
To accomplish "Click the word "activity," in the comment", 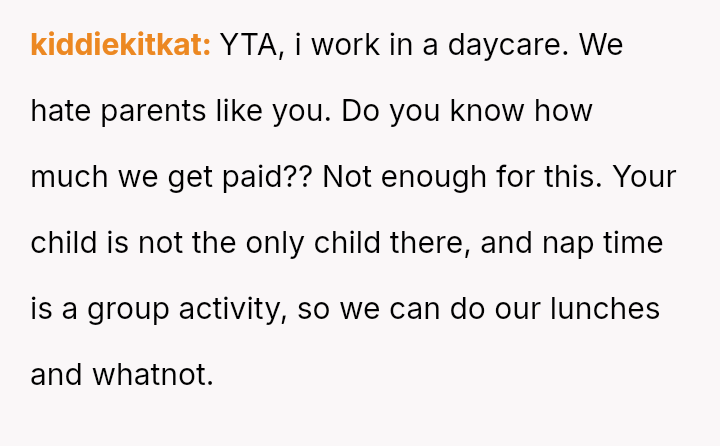I will 233,310.
